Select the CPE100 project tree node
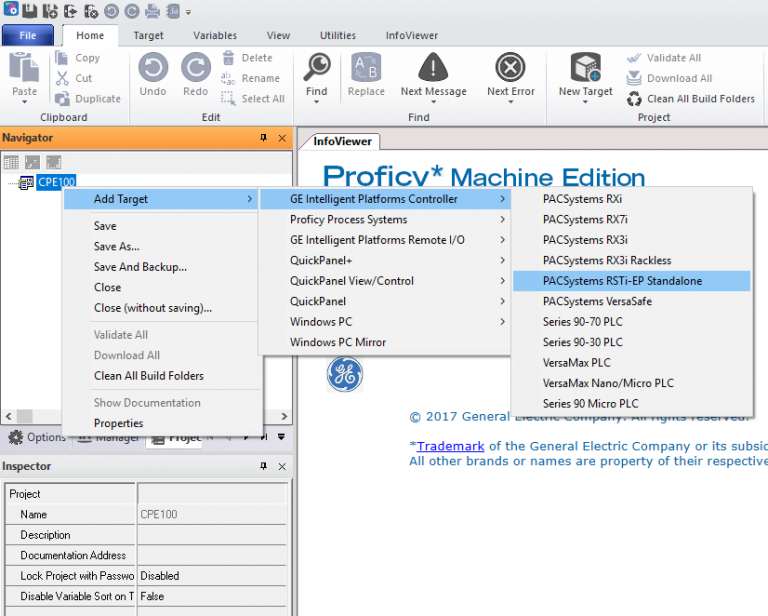 tap(55, 182)
